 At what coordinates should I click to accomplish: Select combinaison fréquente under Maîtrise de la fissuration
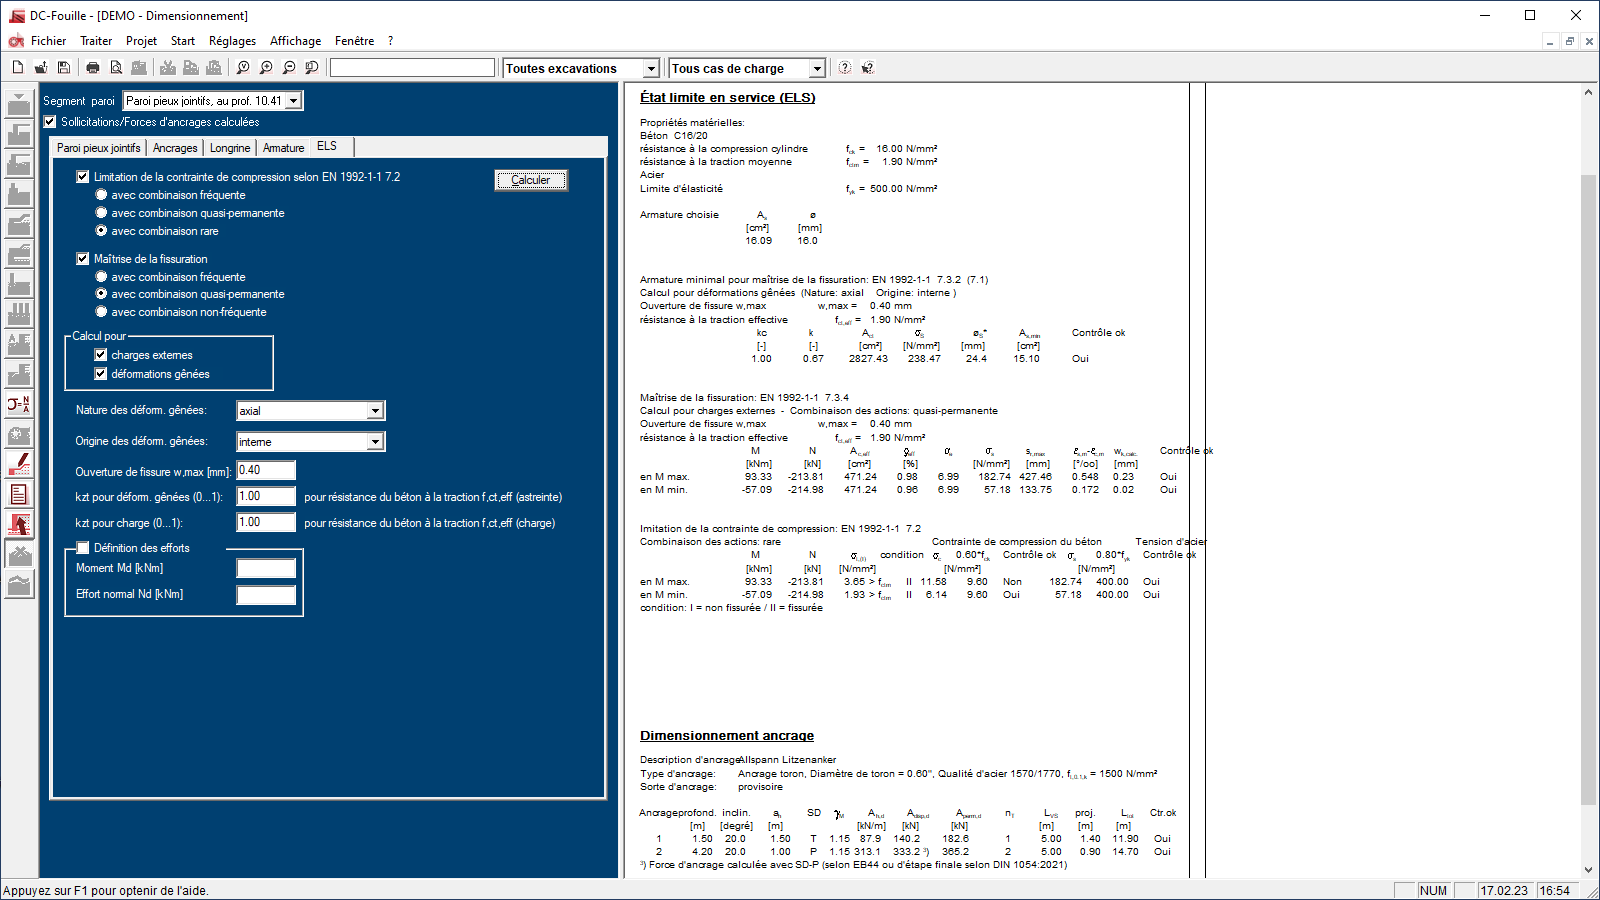pos(101,277)
